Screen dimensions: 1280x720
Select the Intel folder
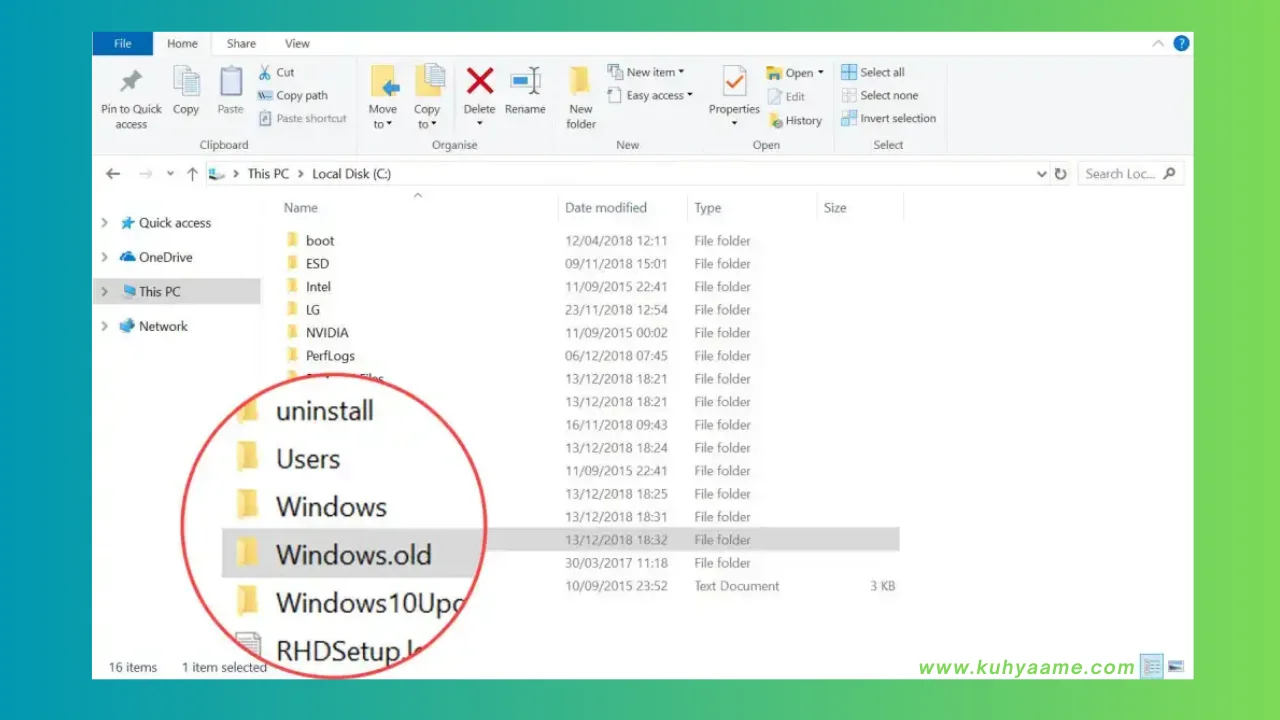tap(318, 287)
